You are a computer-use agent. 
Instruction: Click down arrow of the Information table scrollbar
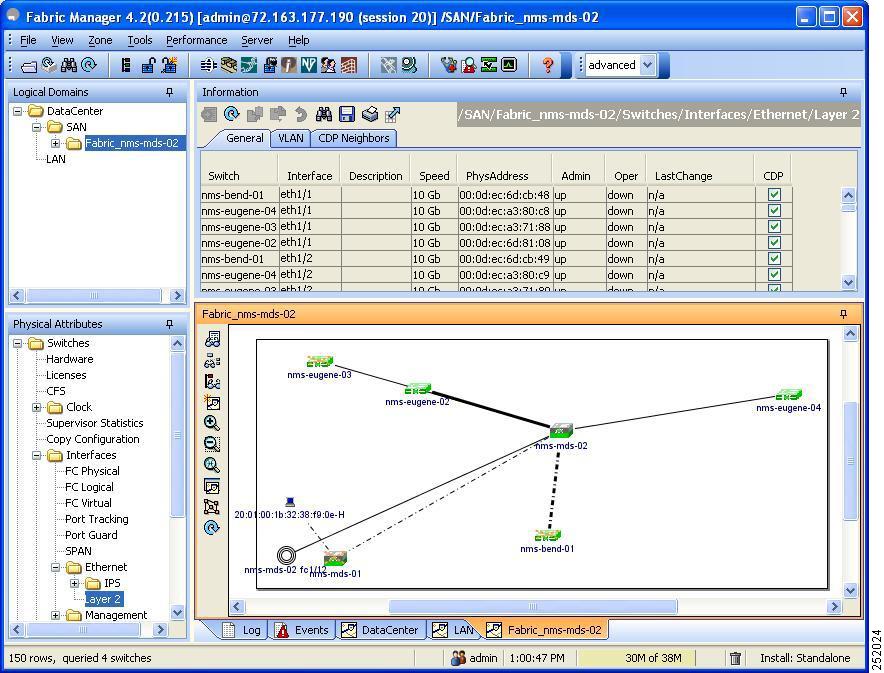point(848,282)
